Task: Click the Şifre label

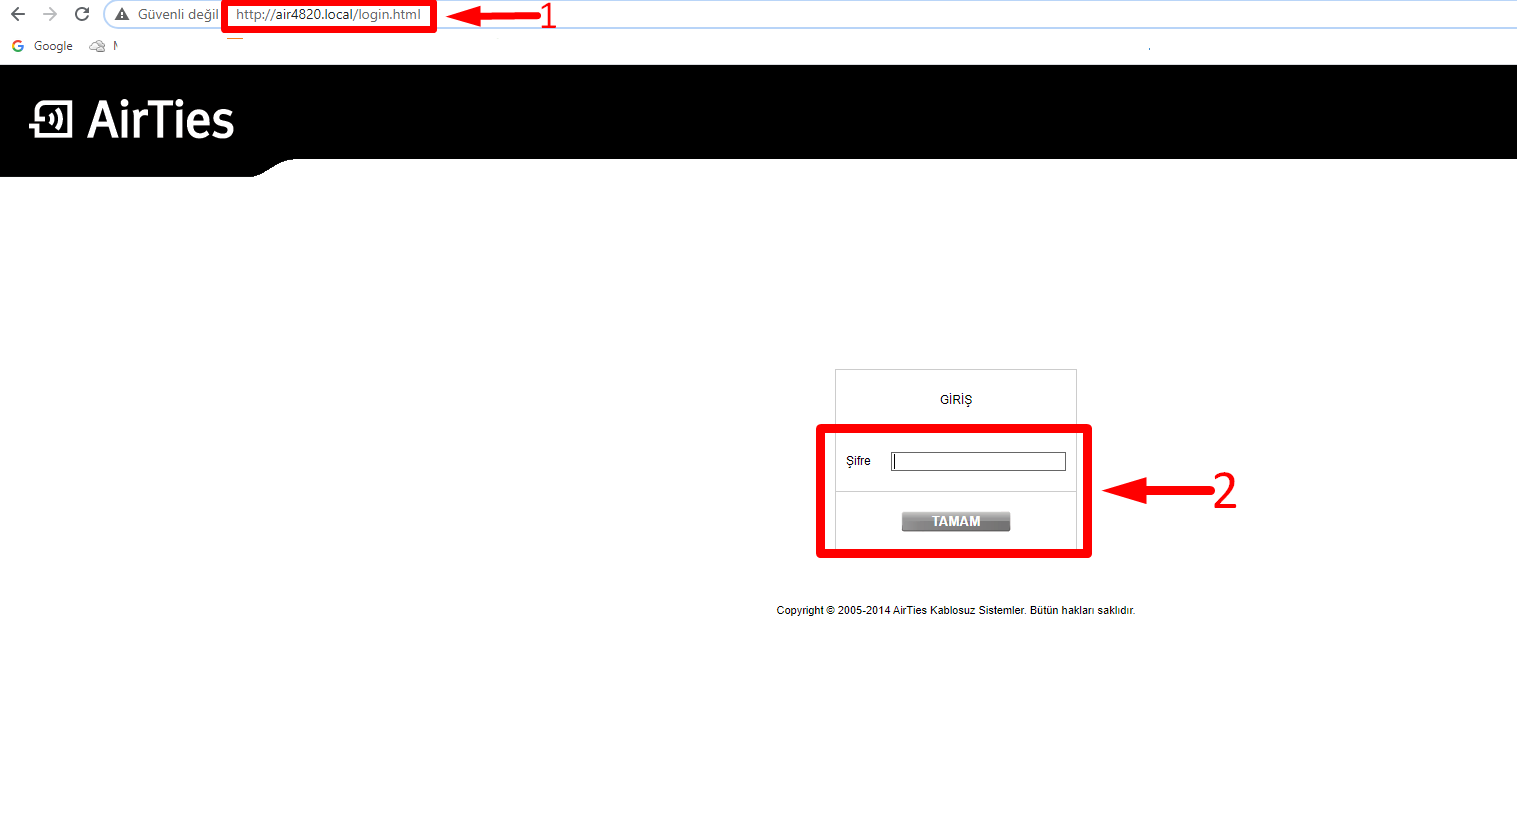Action: (858, 461)
